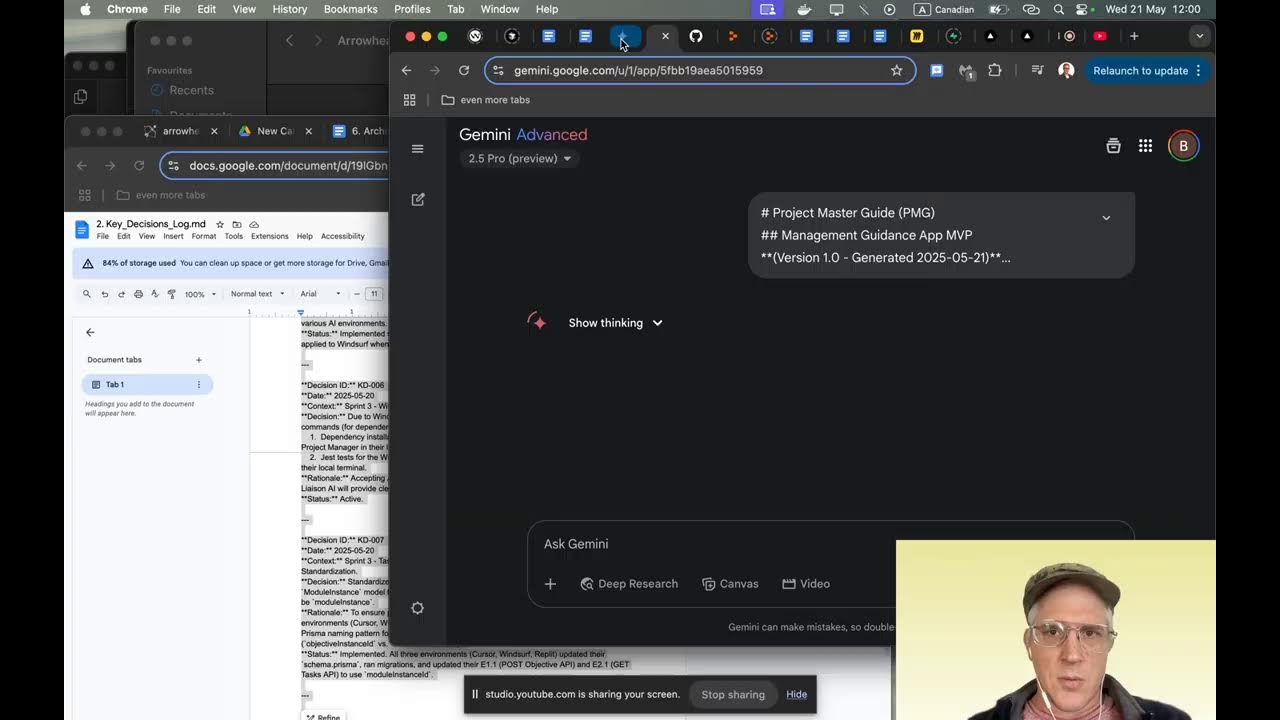This screenshot has height=720, width=1280.
Task: Stop sharing the screen
Action: coord(733,695)
